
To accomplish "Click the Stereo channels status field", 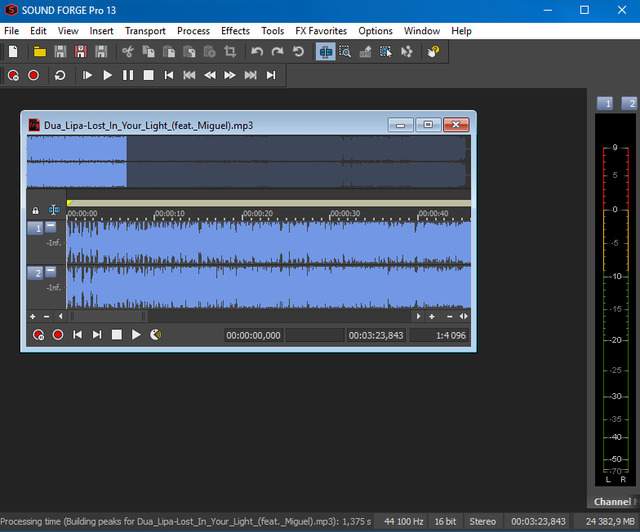I will coord(482,521).
